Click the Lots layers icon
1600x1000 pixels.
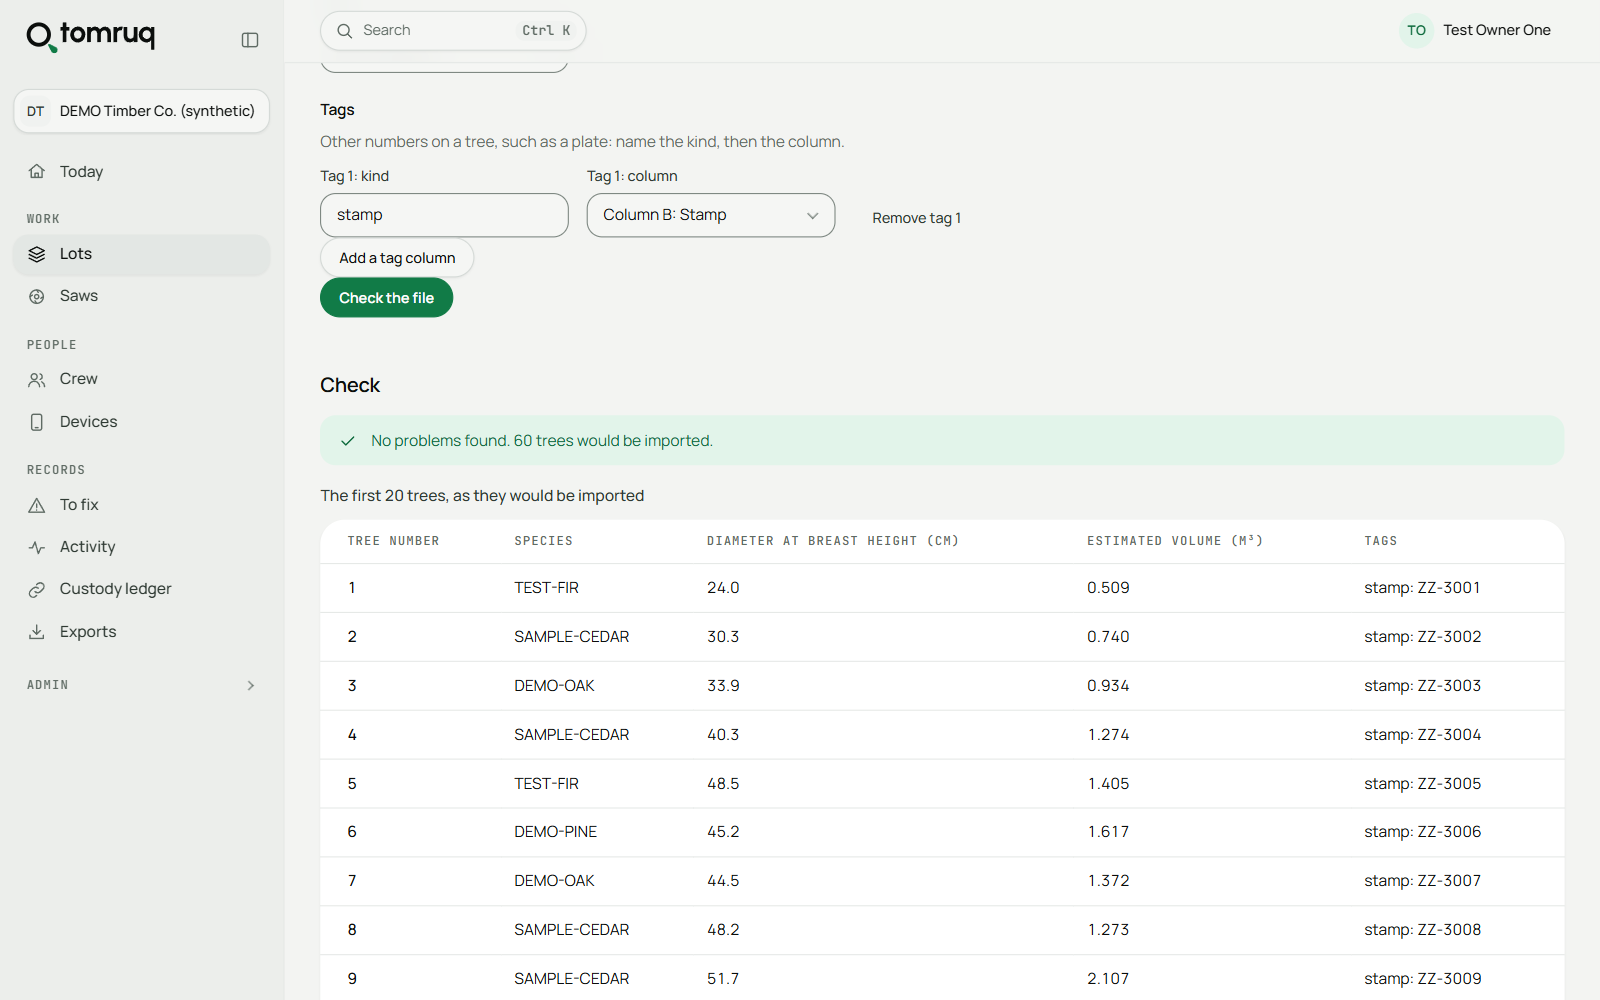[x=37, y=254]
